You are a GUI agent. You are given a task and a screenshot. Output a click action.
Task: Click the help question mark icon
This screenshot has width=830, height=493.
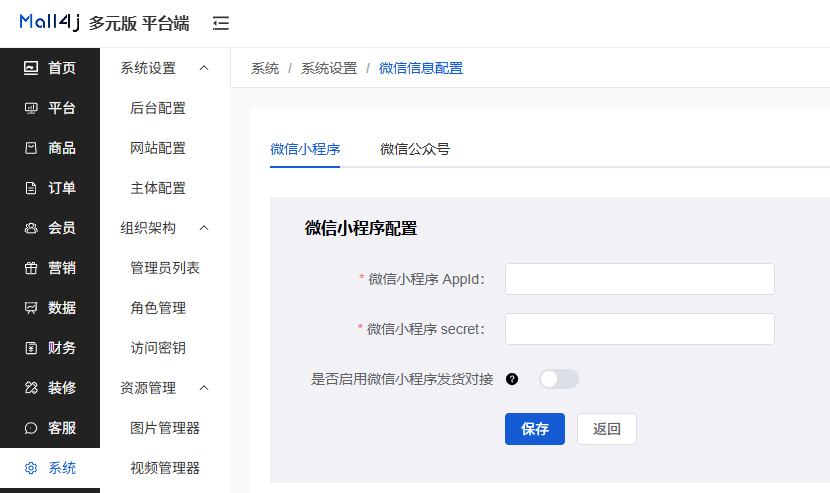(x=512, y=379)
